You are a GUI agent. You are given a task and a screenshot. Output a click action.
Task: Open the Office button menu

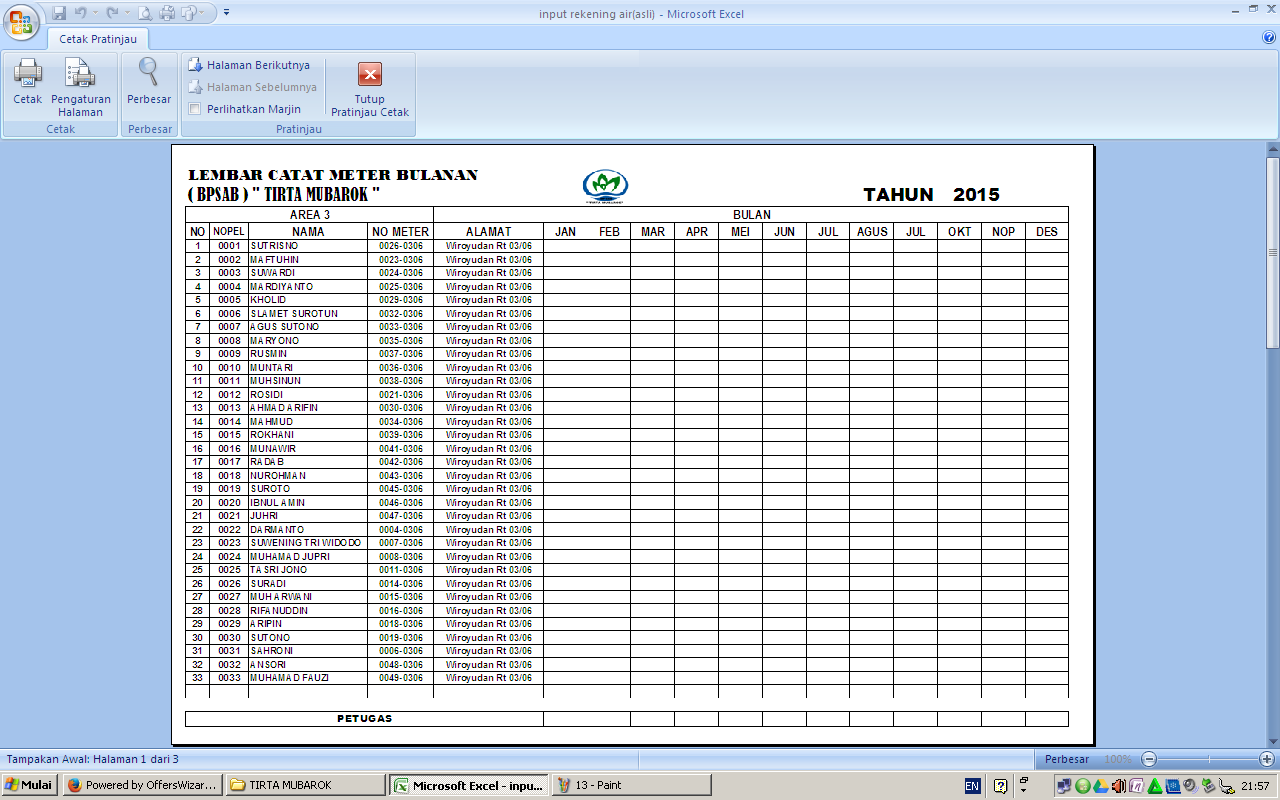coord(20,20)
